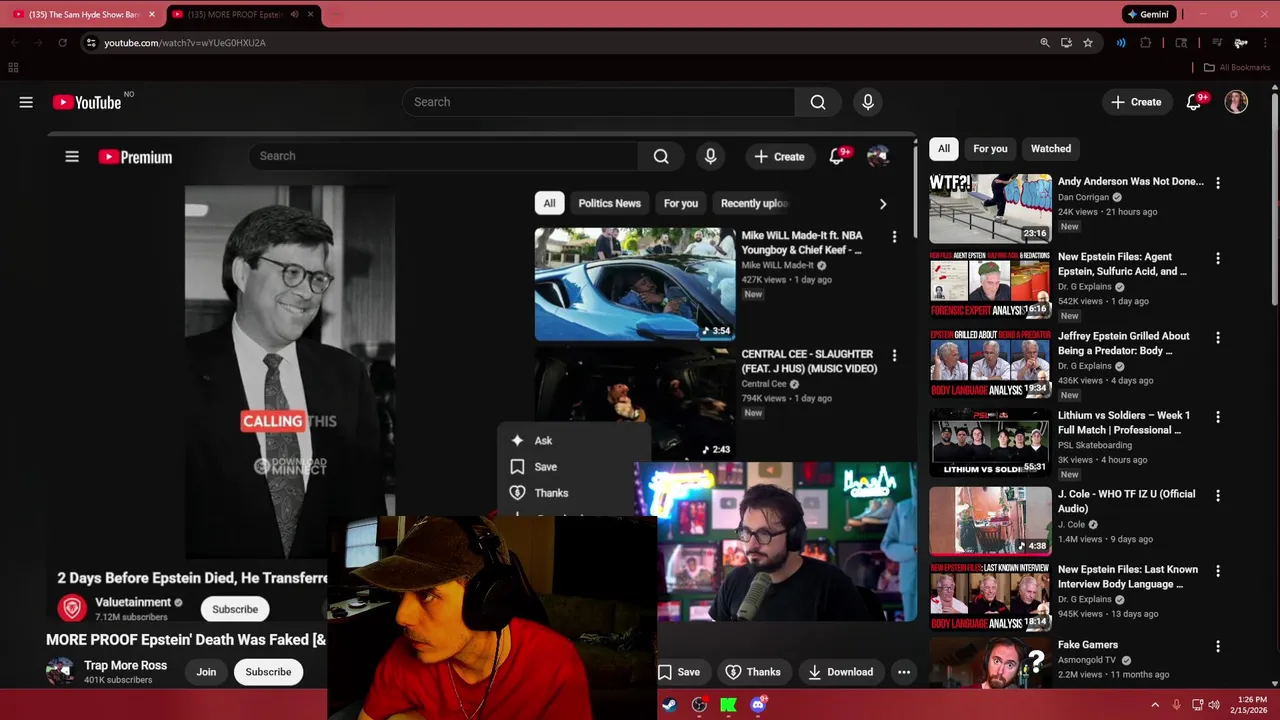The height and width of the screenshot is (720, 1280).
Task: Toggle the All filter chip in sidebar
Action: 944,149
